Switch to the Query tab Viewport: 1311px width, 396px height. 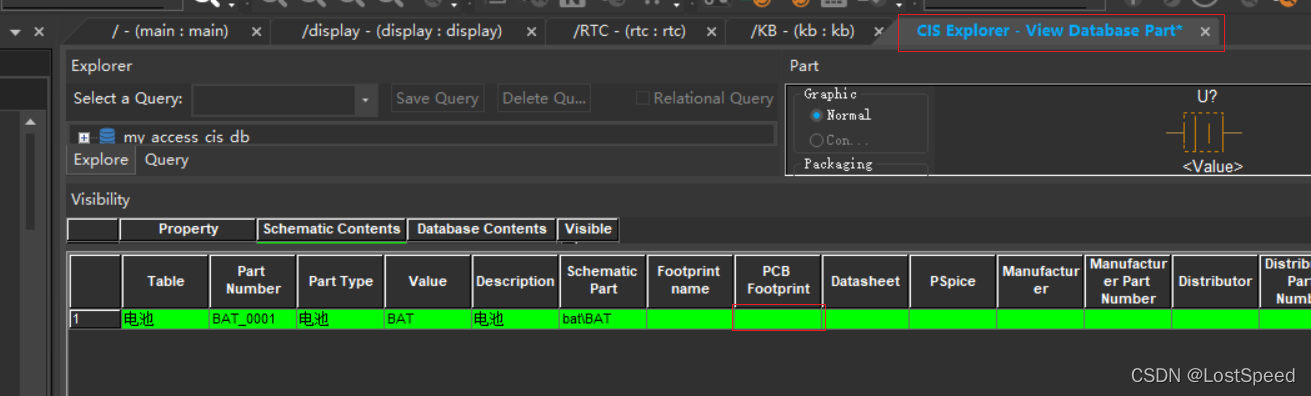pos(166,160)
